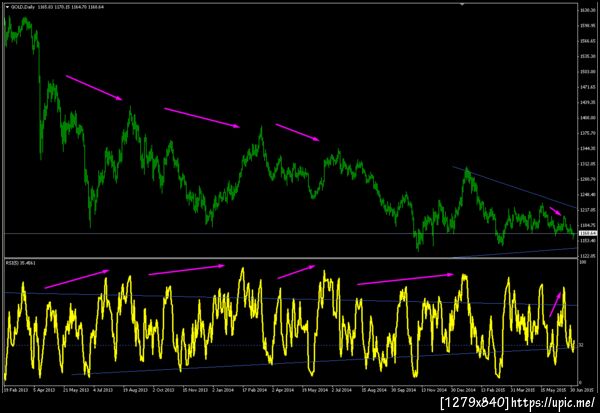The height and width of the screenshot is (413, 600).
Task: Click the 31 Mar 2015 date label
Action: pos(522,390)
